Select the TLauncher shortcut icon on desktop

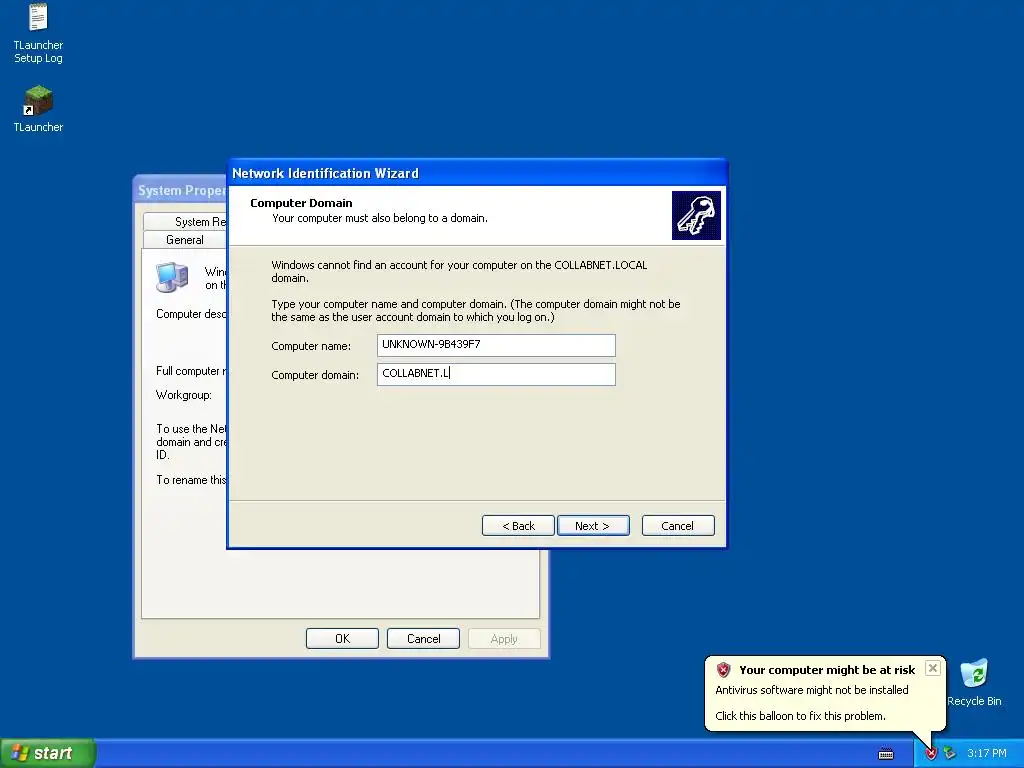pos(38,109)
